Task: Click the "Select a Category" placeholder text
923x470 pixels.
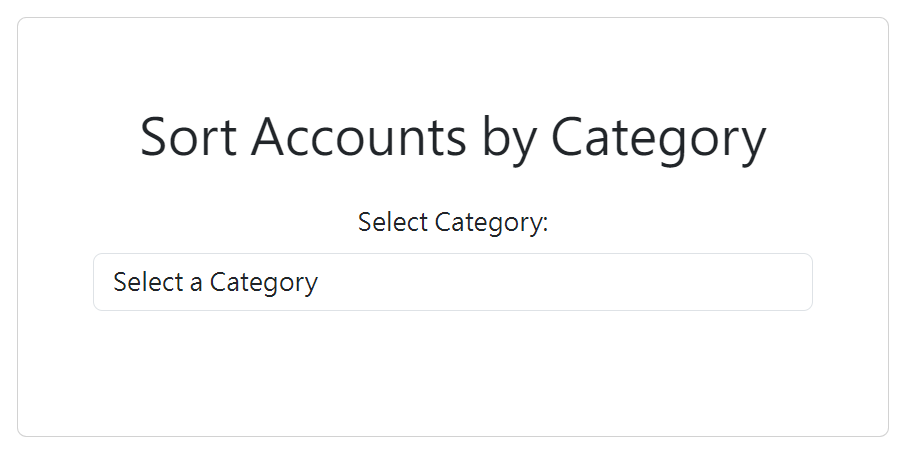Action: point(215,282)
